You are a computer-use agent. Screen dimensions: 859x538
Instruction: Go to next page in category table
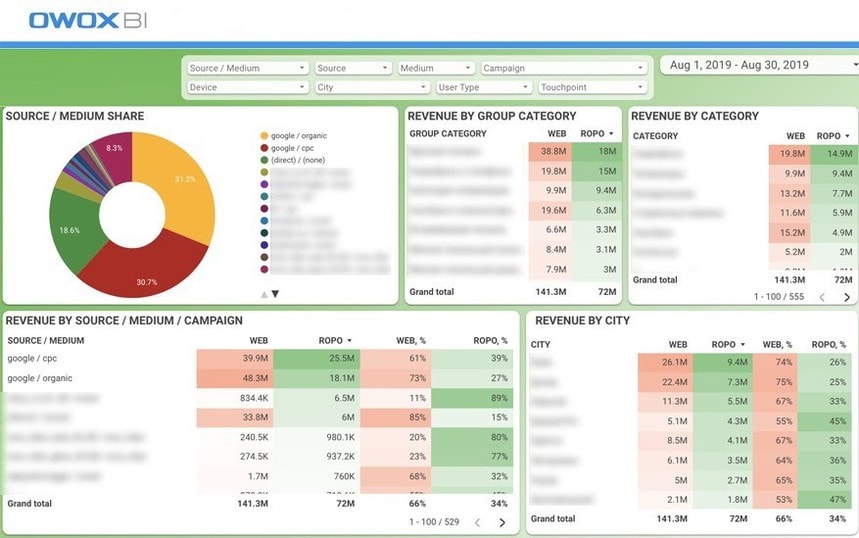click(x=847, y=297)
